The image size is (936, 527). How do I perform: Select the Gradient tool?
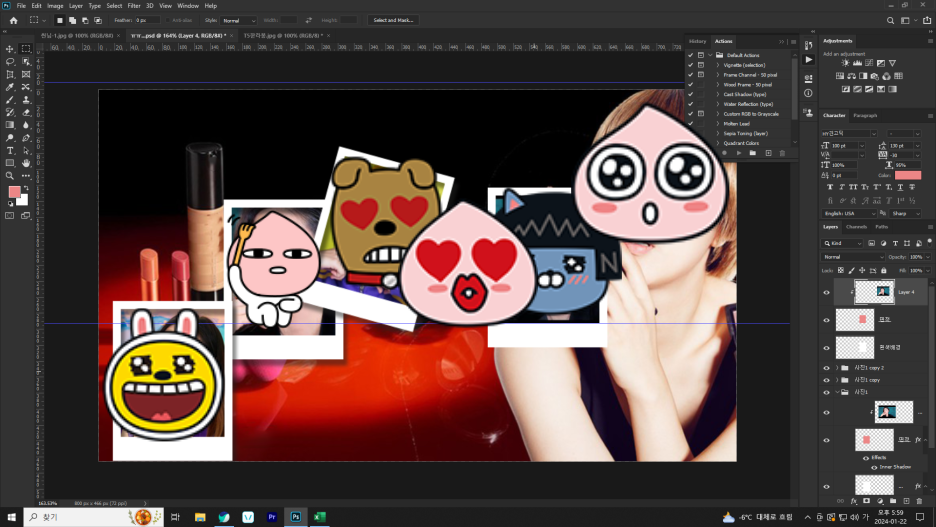point(10,125)
